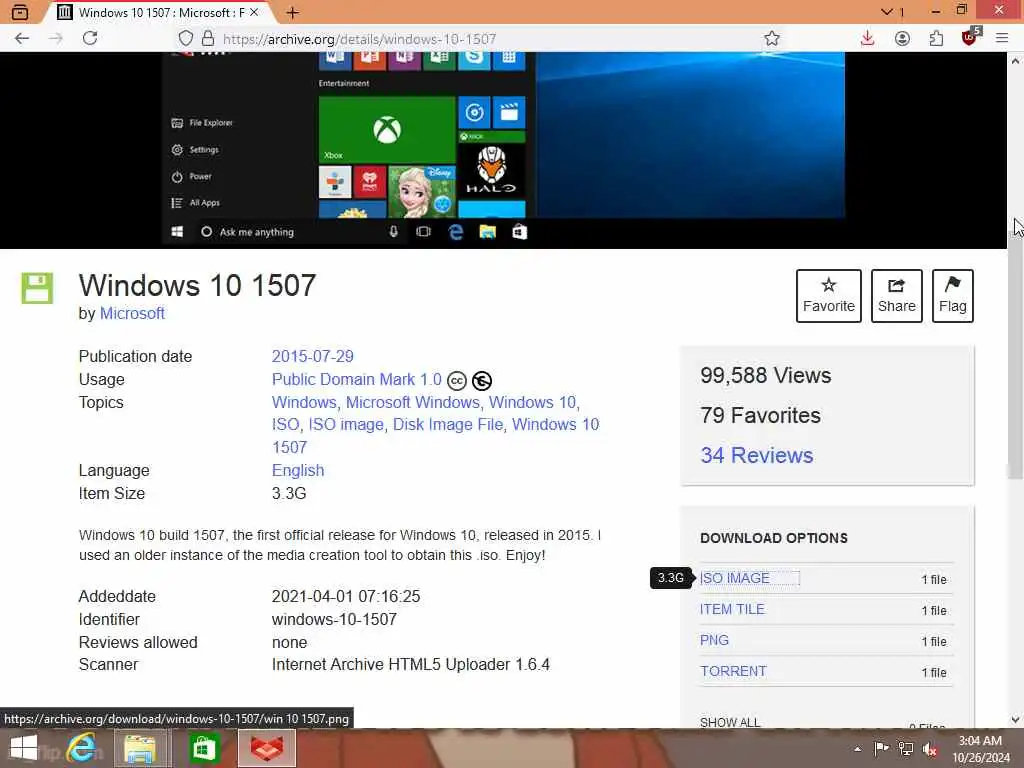Click SHOW ALL download options
This screenshot has width=1024, height=768.
click(729, 722)
